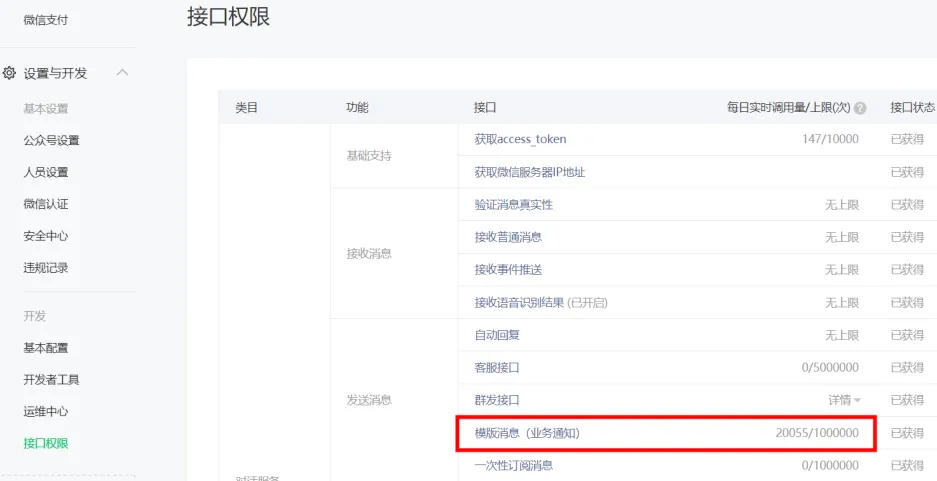Image resolution: width=937 pixels, height=481 pixels.
Task: Click the 接口 column header
Action: pos(485,108)
